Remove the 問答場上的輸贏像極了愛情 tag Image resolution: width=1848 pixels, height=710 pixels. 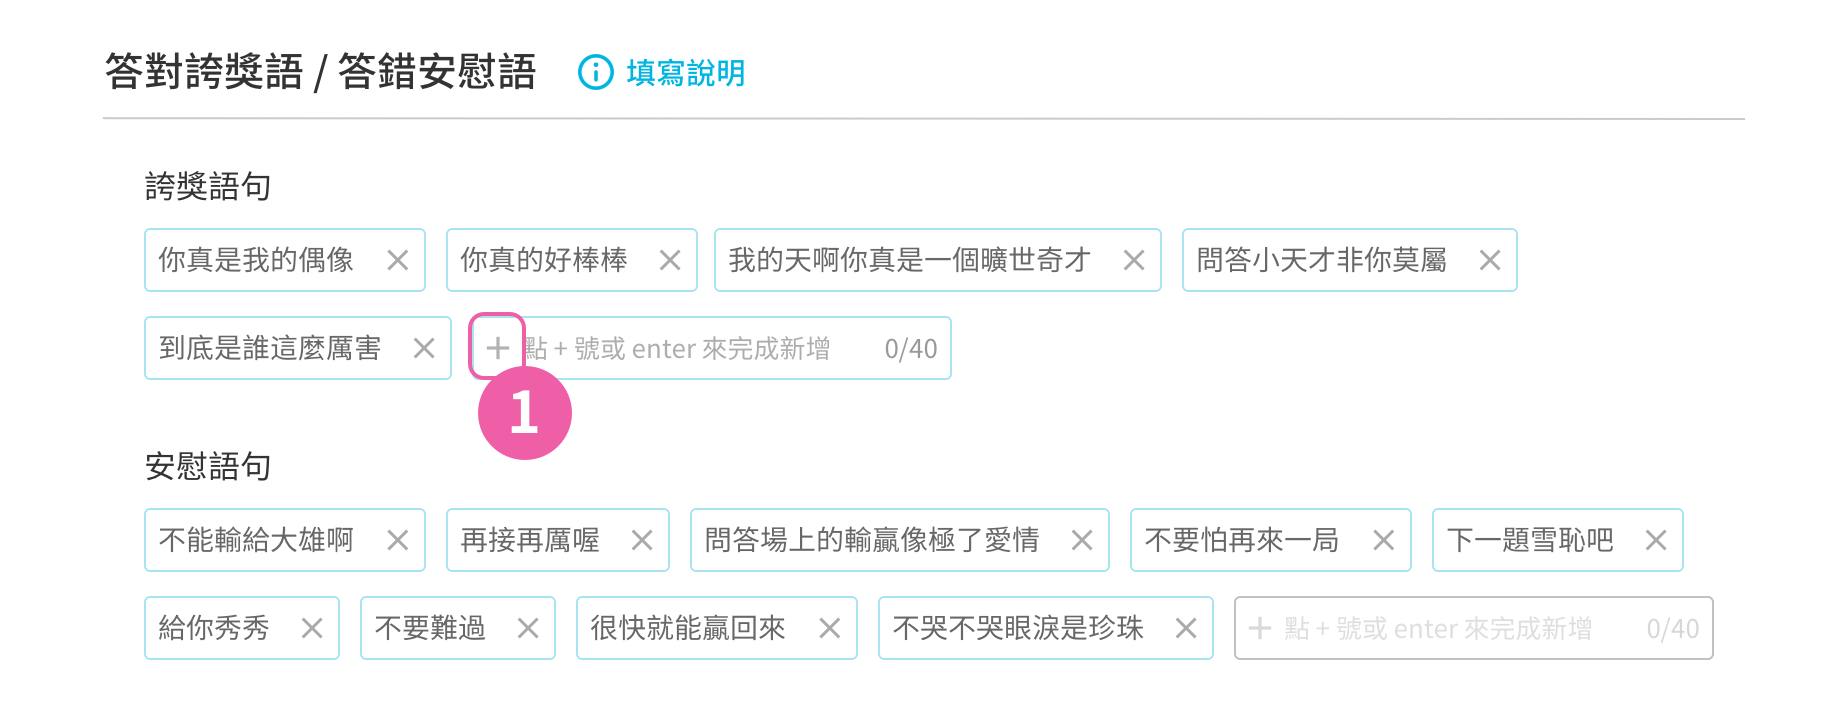(x=1082, y=541)
